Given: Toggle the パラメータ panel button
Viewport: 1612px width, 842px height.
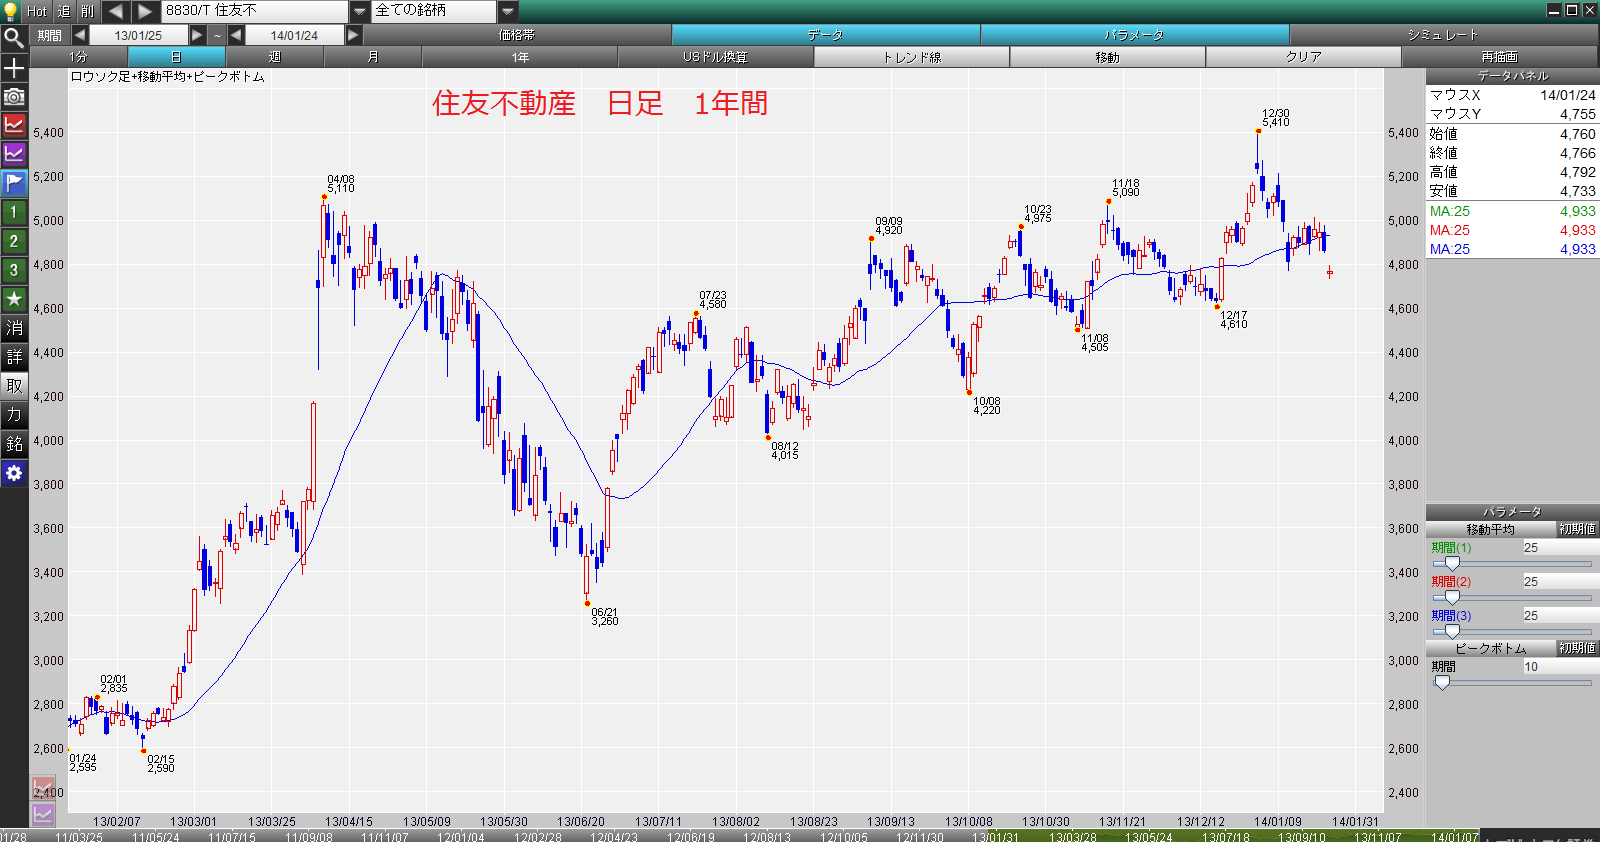Looking at the screenshot, I should pyautogui.click(x=1135, y=35).
